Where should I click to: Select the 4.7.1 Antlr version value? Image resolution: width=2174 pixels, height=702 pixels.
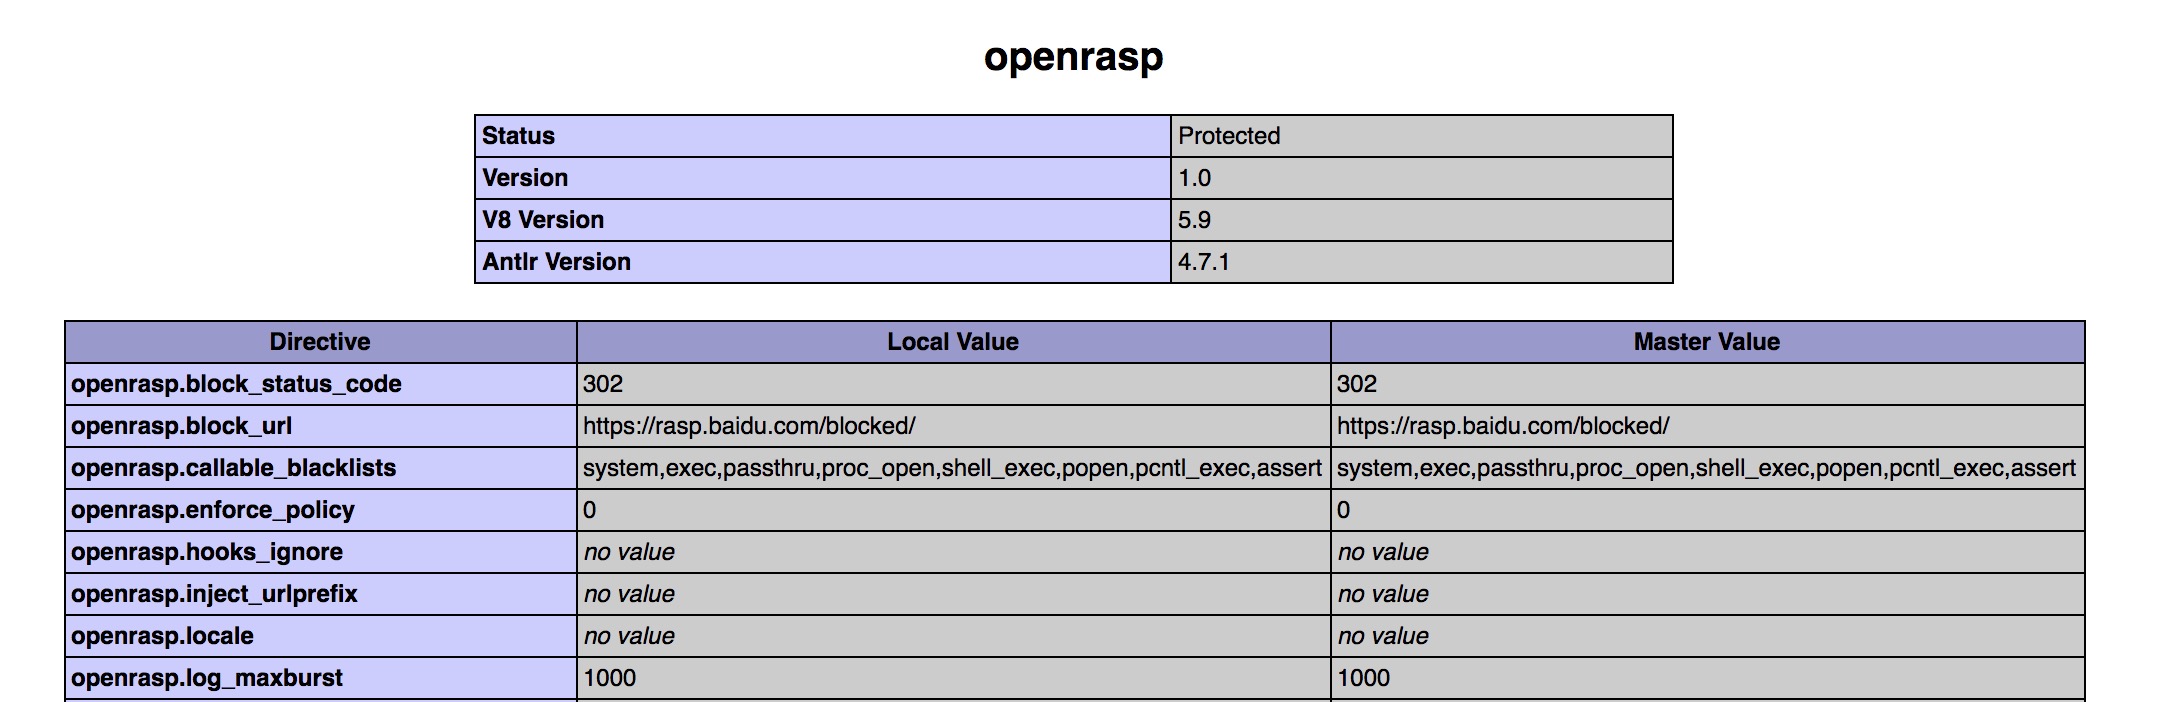coord(1203,262)
